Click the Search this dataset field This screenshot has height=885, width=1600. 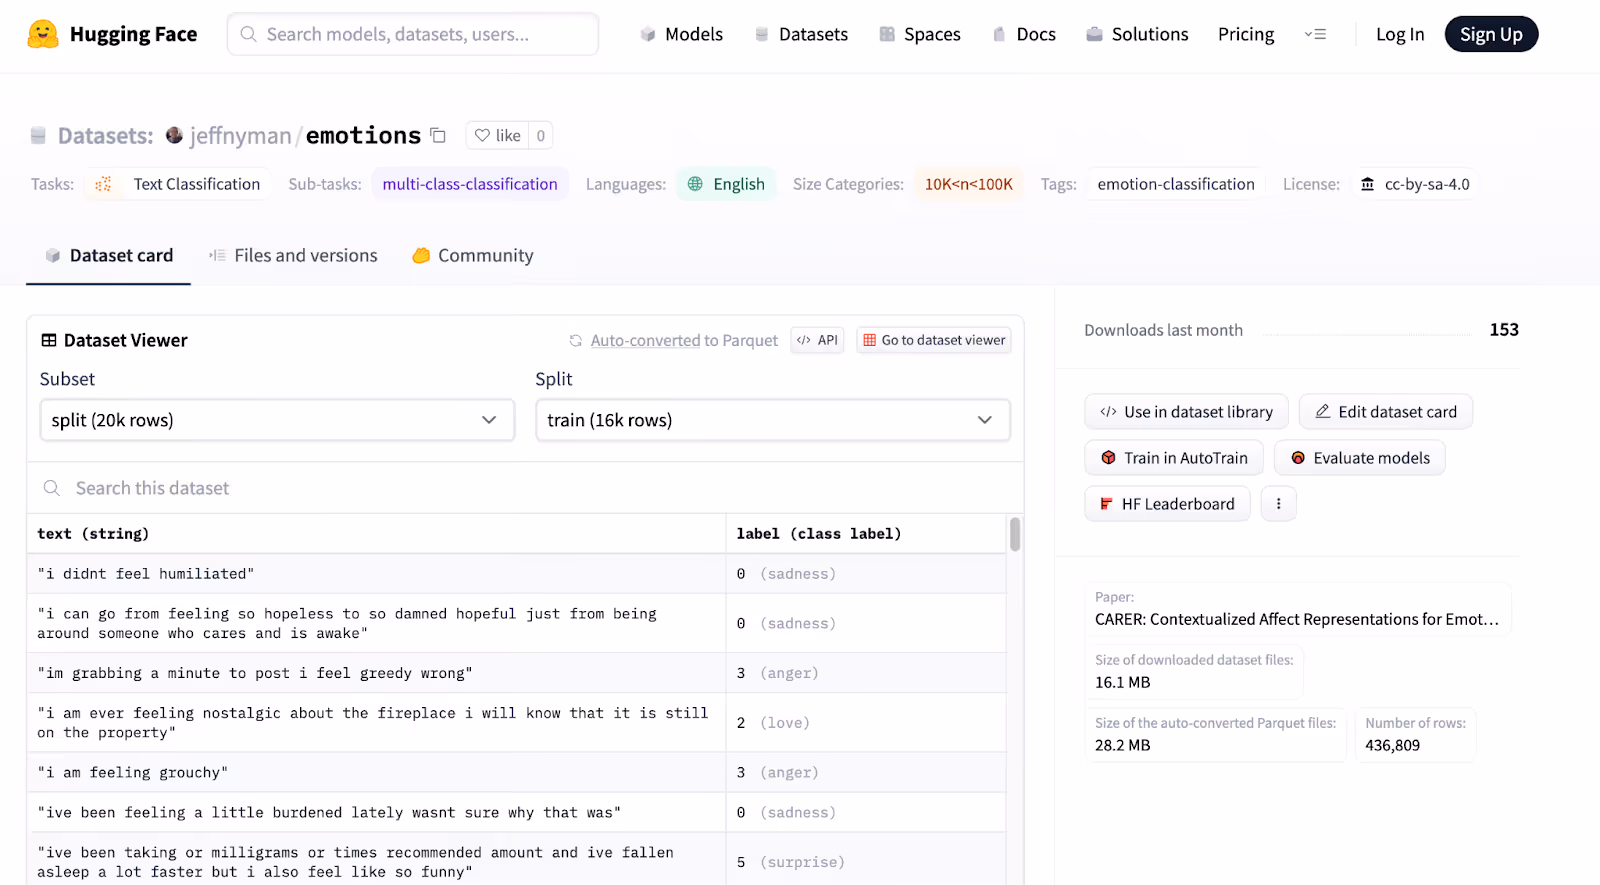525,488
